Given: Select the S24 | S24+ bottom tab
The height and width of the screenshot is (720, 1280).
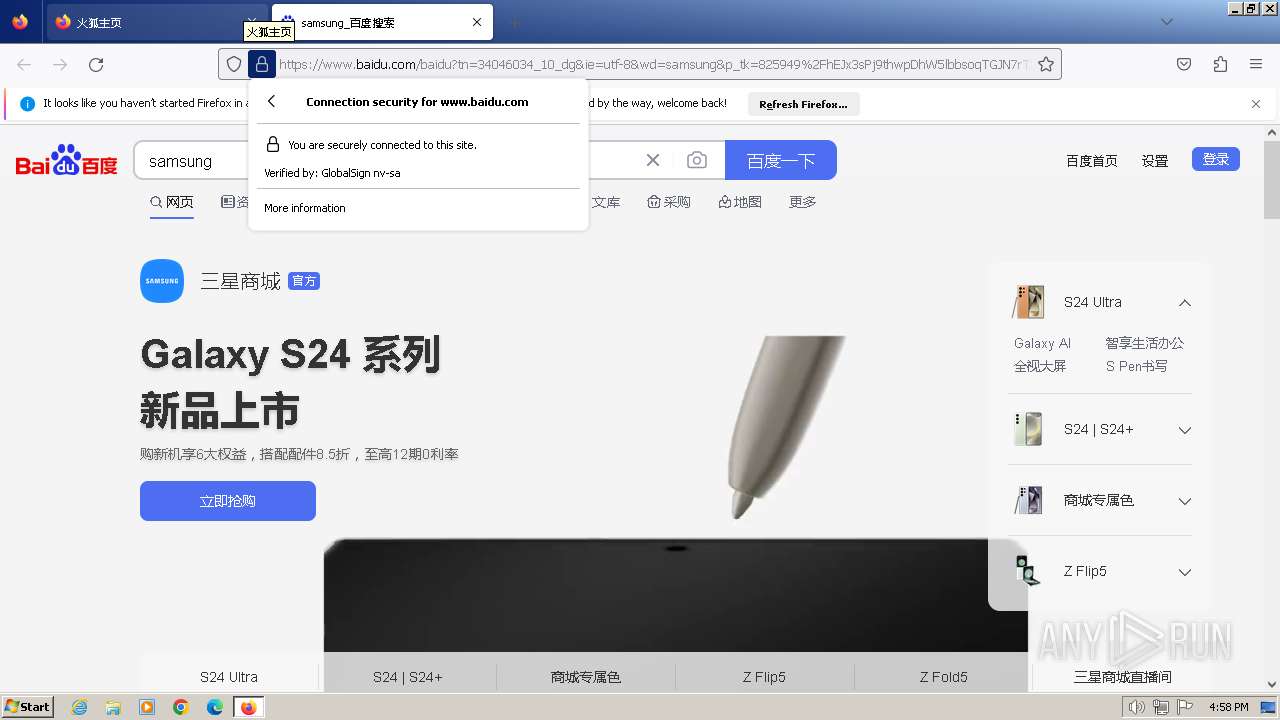Looking at the screenshot, I should 408,677.
